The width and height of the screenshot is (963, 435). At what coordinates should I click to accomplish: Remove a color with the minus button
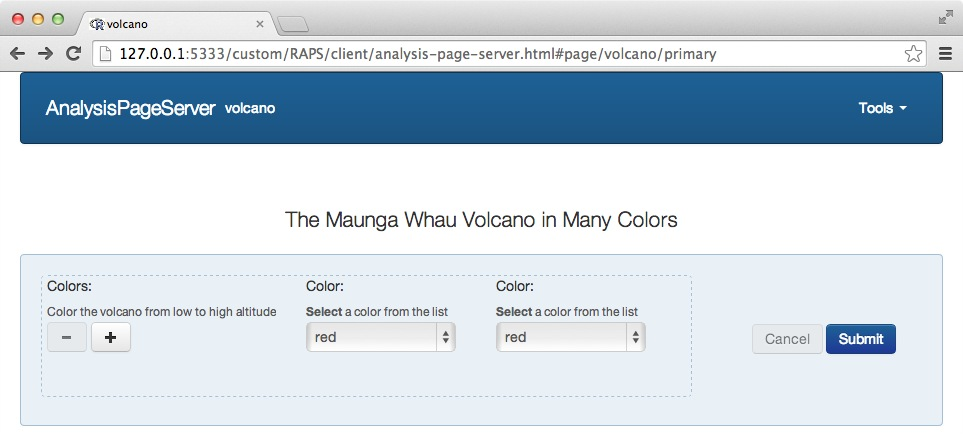tap(67, 338)
